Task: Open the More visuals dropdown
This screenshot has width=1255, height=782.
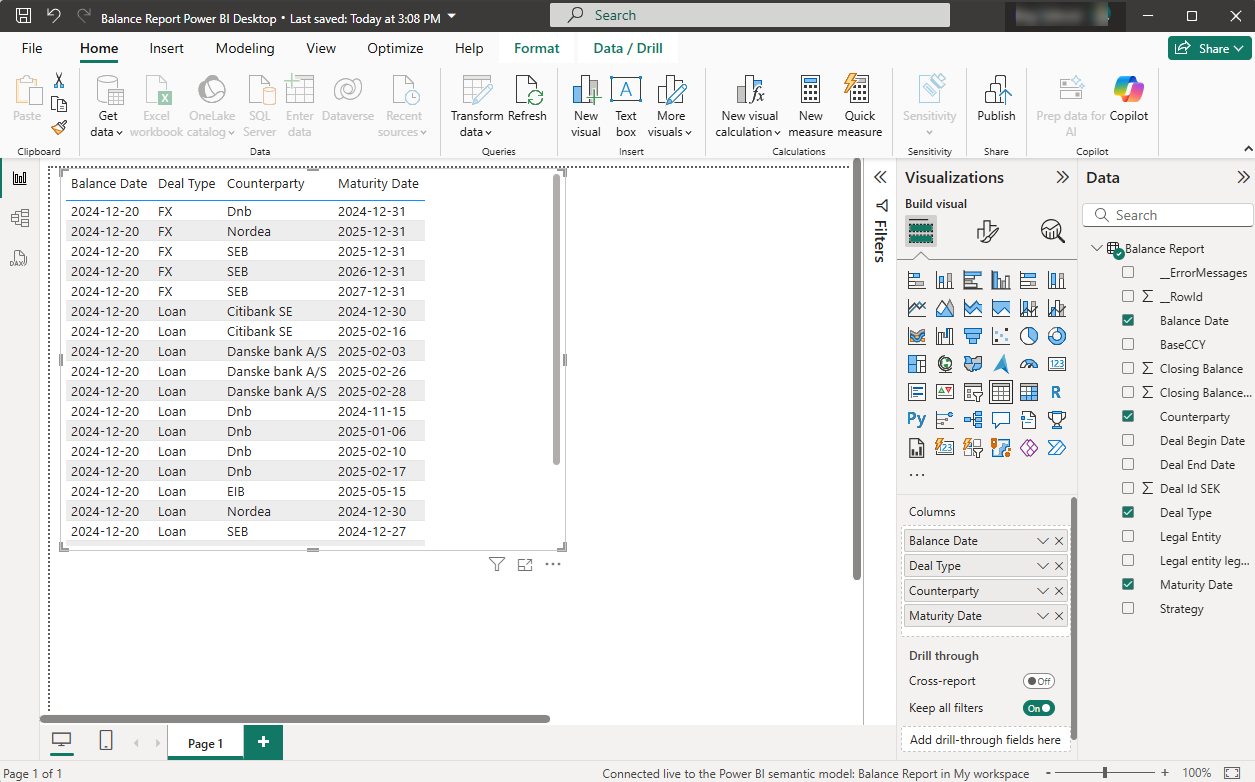Action: click(671, 108)
